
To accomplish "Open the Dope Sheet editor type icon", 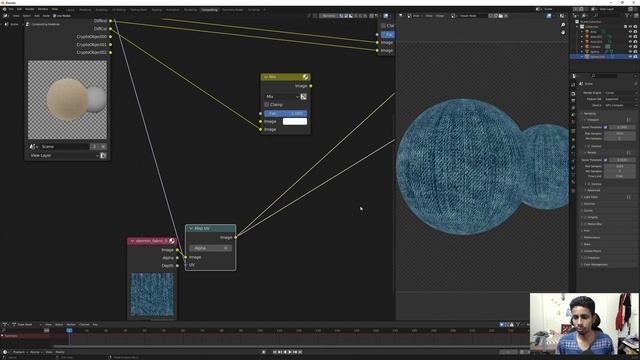I will tap(5, 324).
